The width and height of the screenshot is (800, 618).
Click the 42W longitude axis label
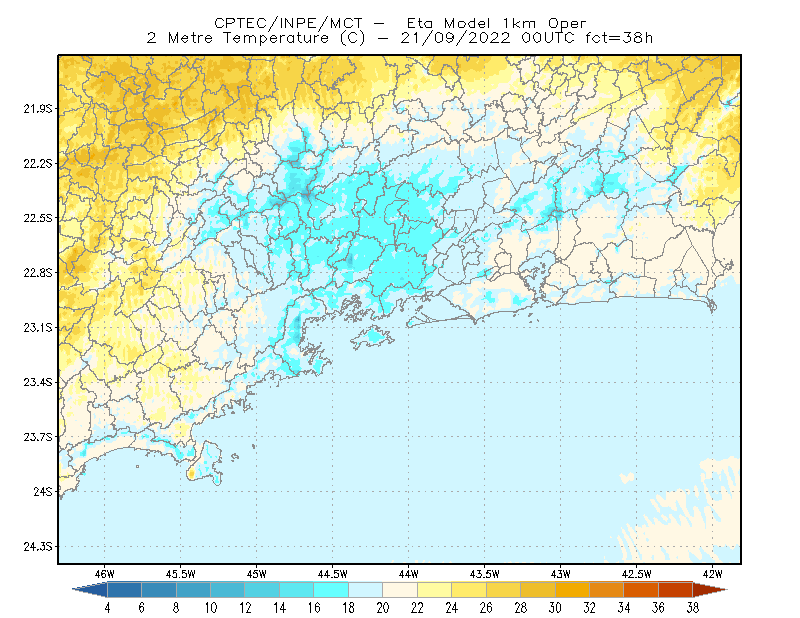712,574
